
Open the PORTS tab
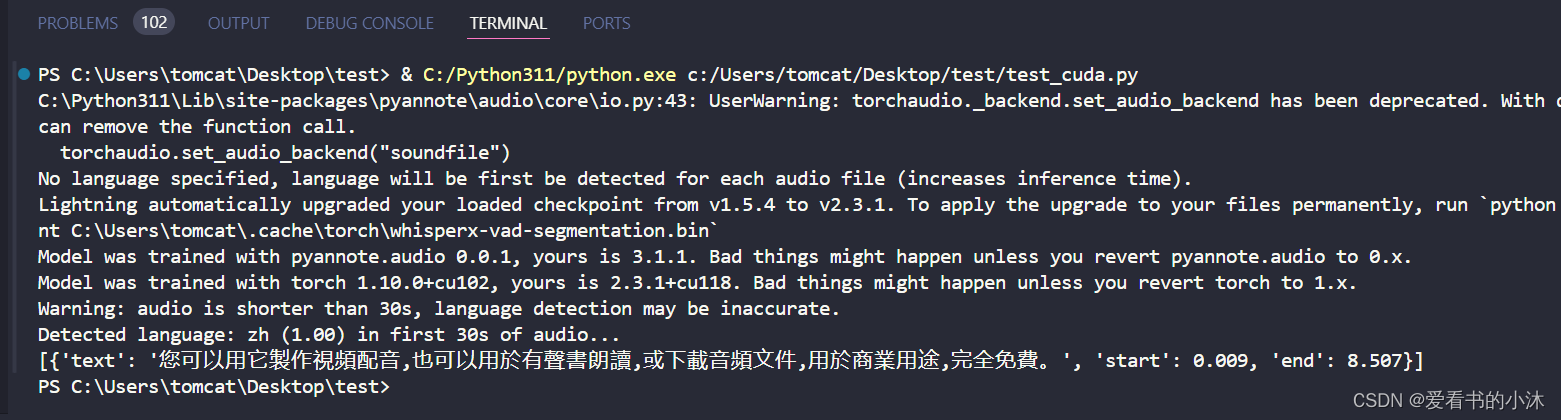[x=607, y=22]
